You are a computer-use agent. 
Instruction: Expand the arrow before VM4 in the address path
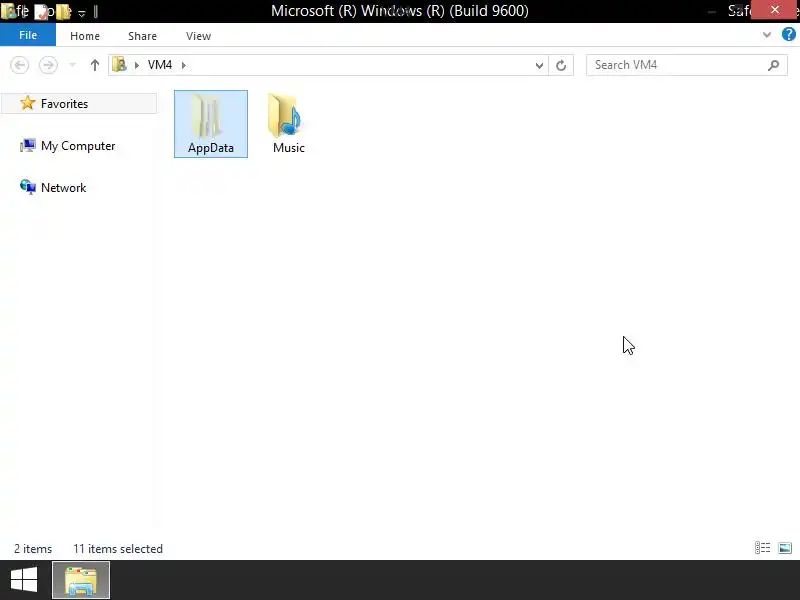(x=137, y=65)
